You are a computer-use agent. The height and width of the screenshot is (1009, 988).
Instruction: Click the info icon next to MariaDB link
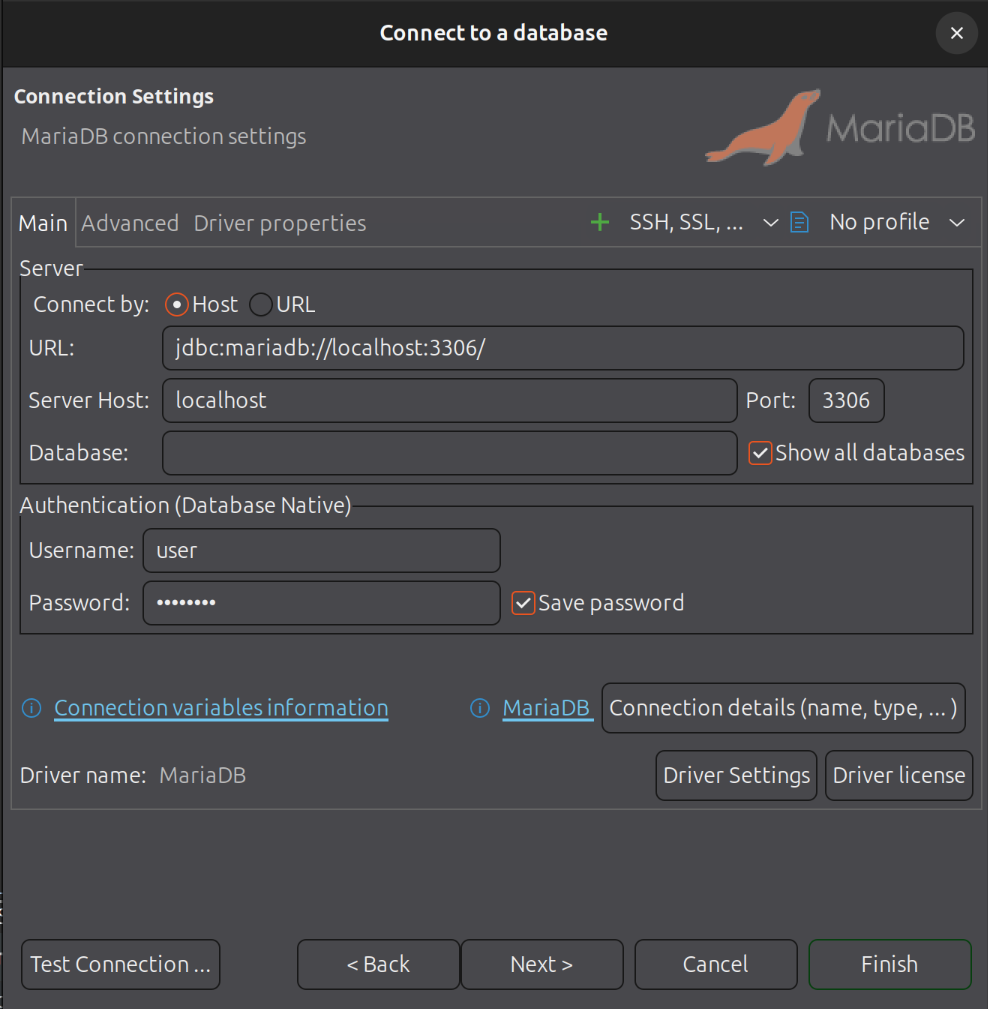480,708
